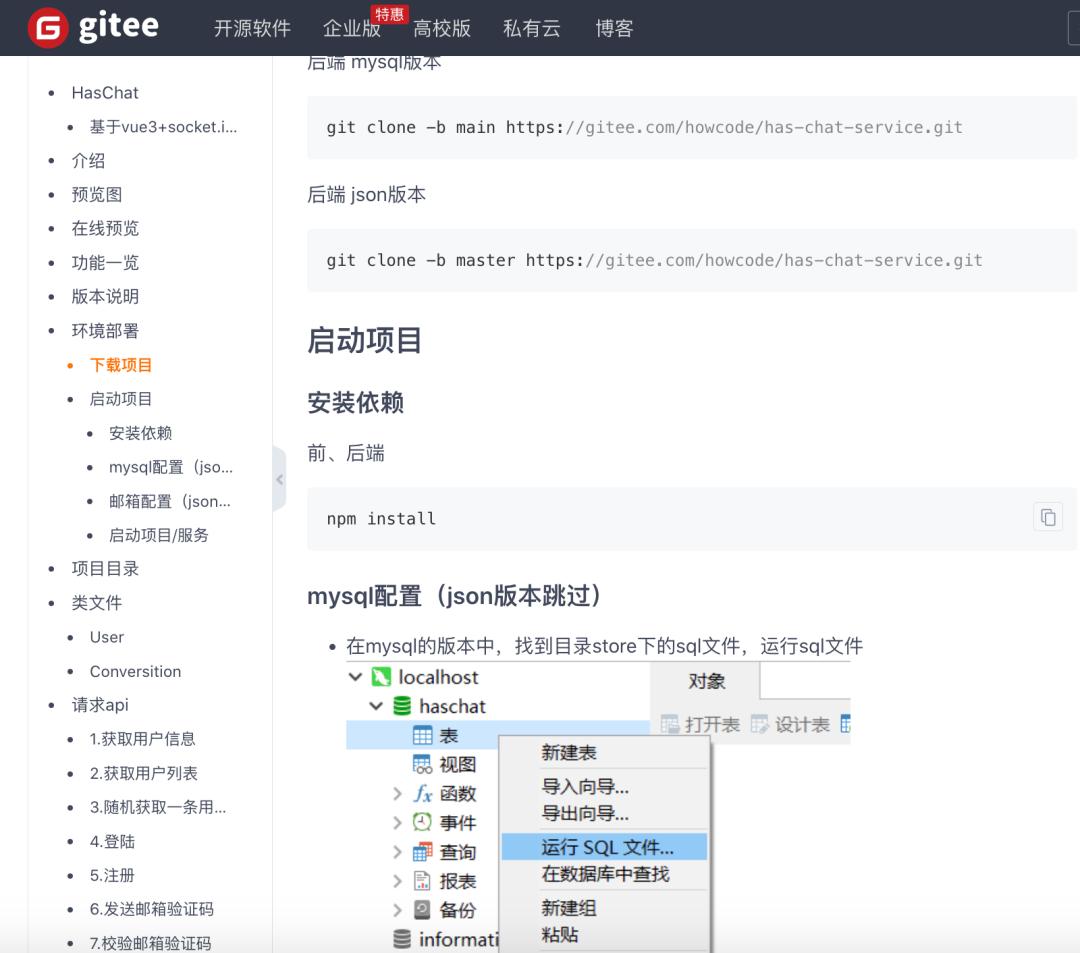Click the Gitee logo icon
1080x953 pixels.
coord(48,28)
